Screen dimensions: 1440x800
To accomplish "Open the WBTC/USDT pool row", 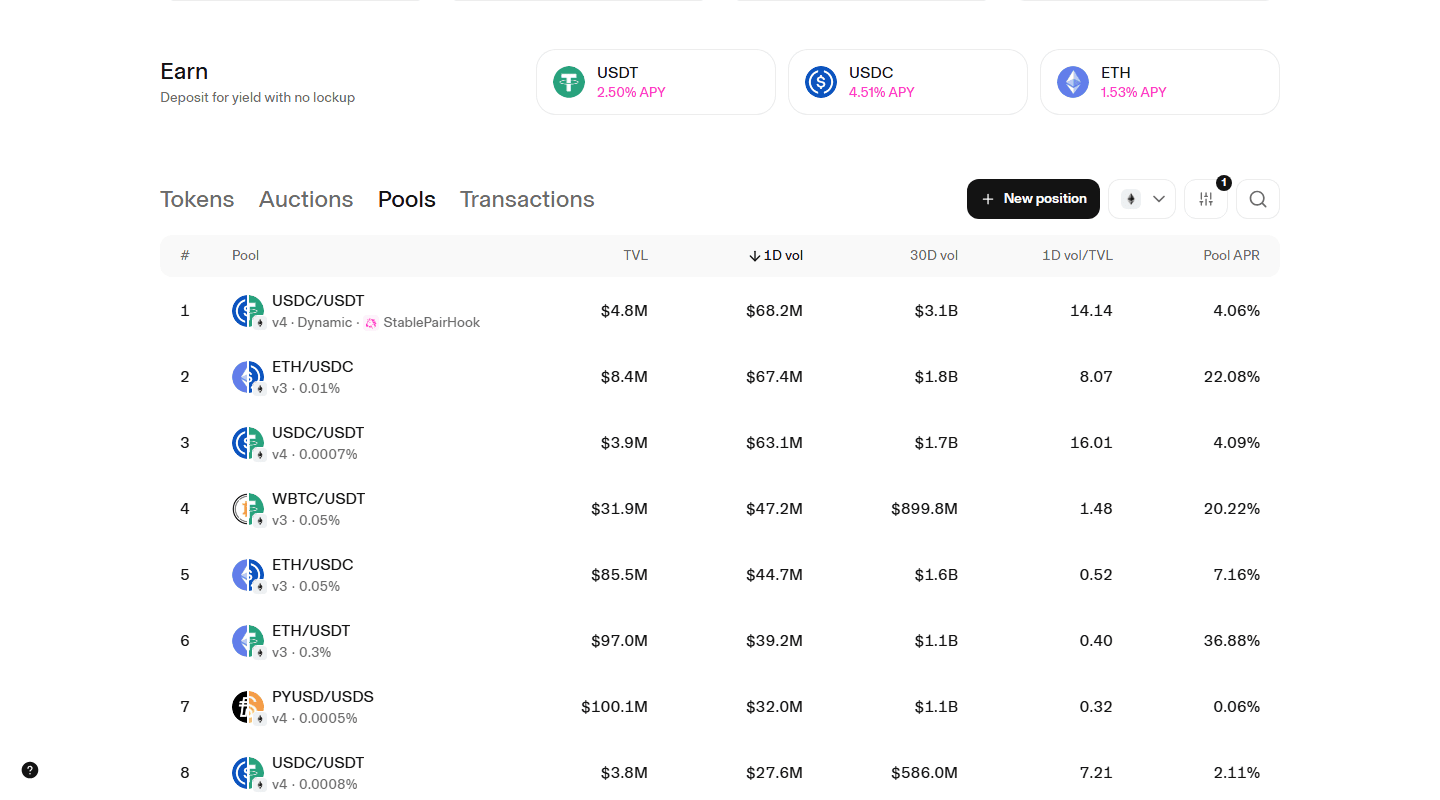I will (x=720, y=509).
